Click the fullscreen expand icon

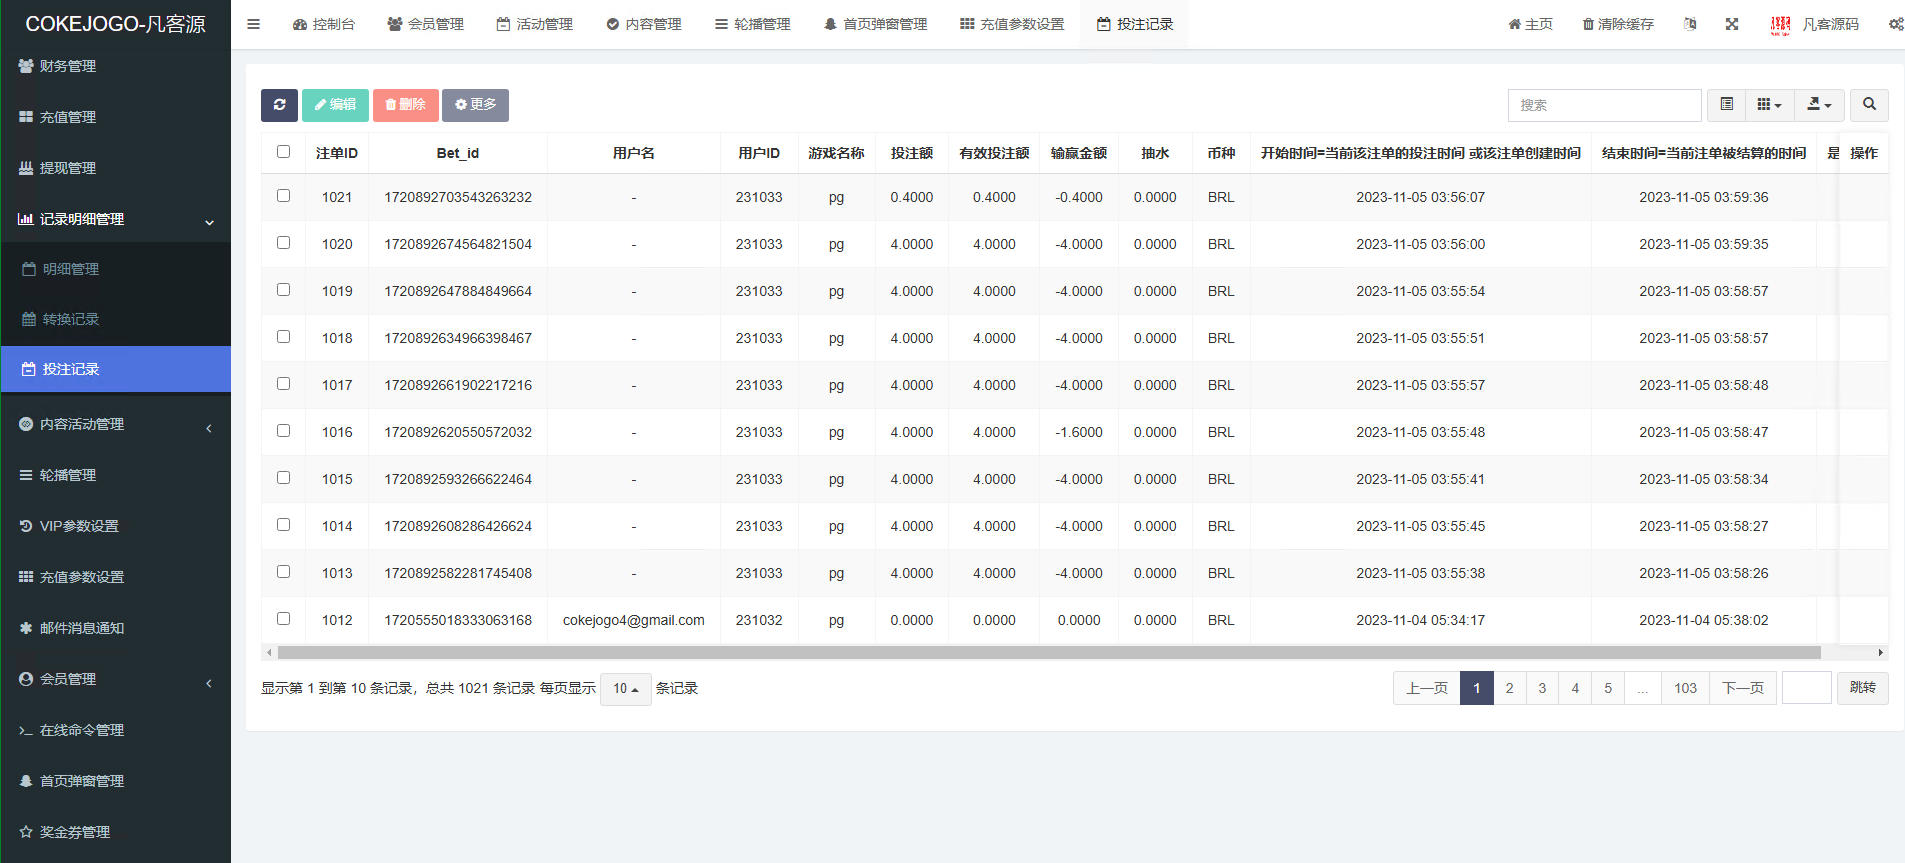(1731, 24)
